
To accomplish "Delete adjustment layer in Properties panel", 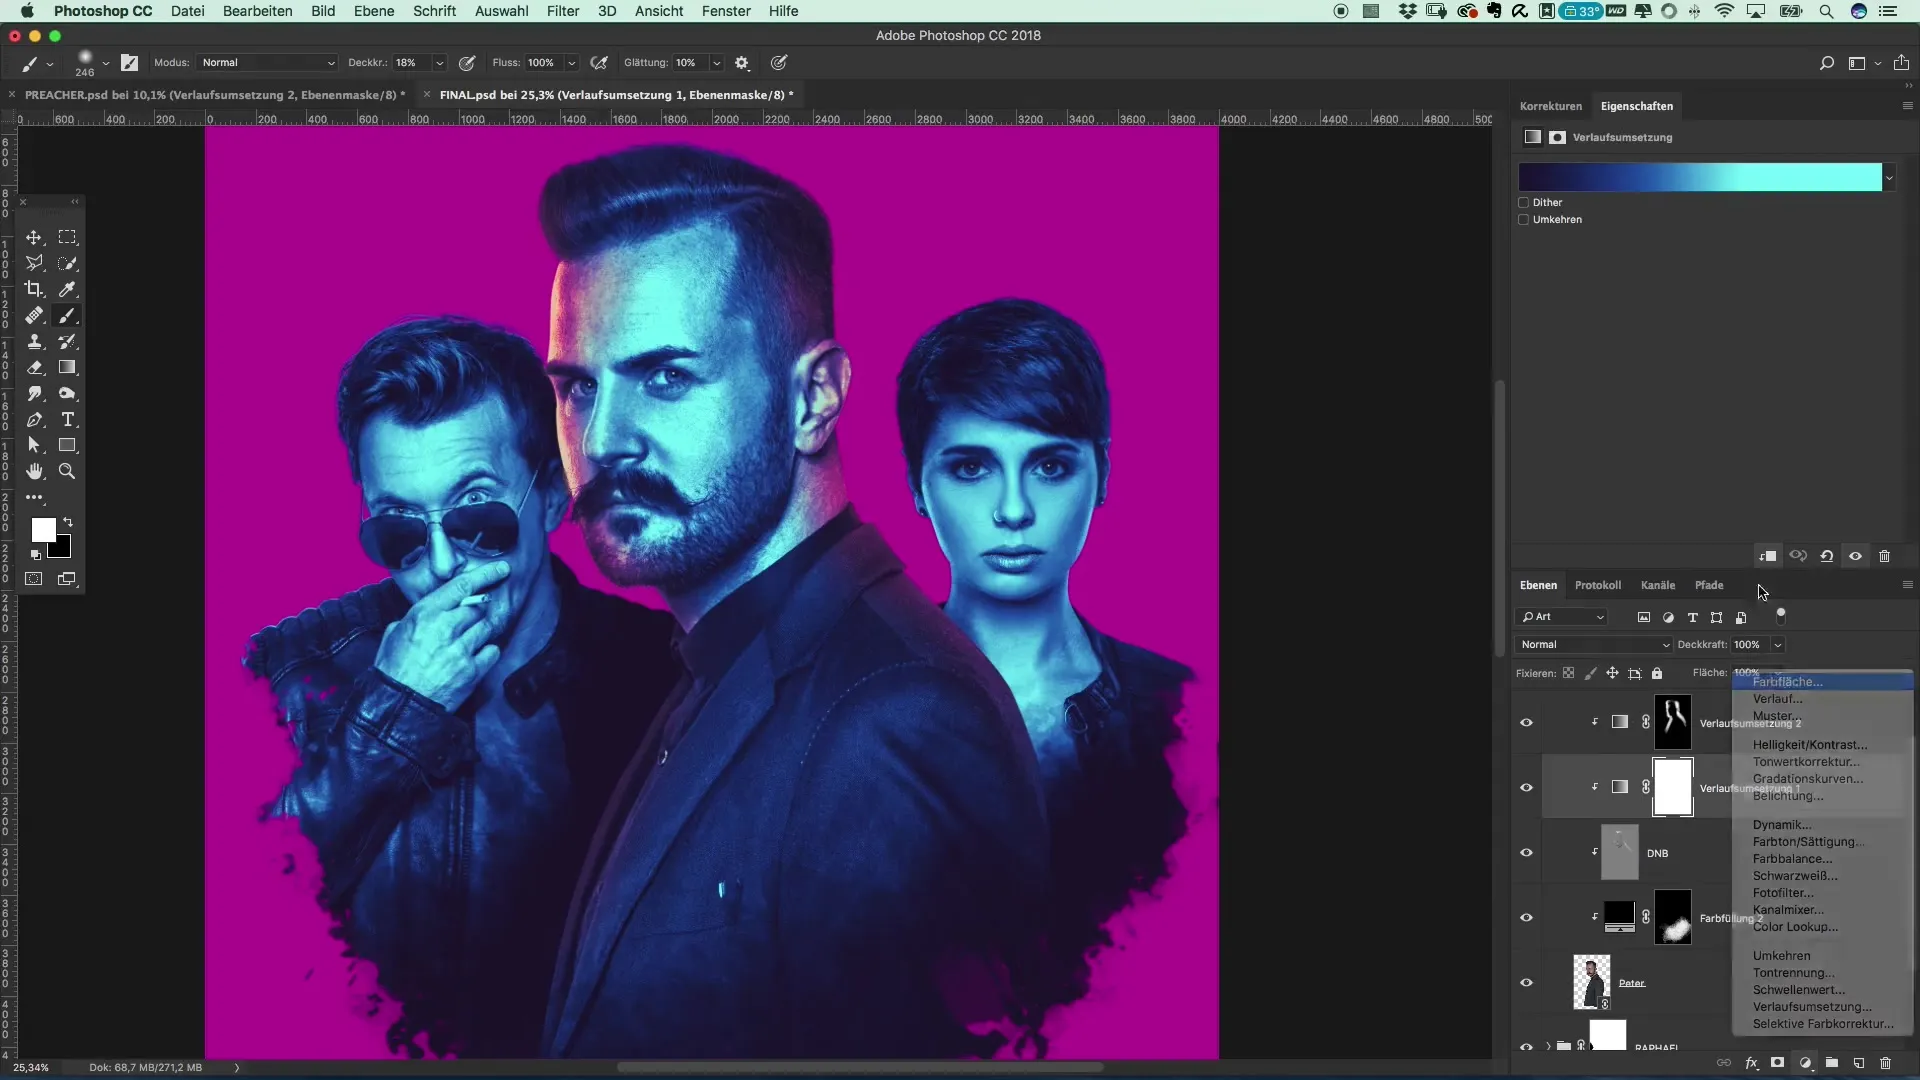I will tap(1884, 556).
